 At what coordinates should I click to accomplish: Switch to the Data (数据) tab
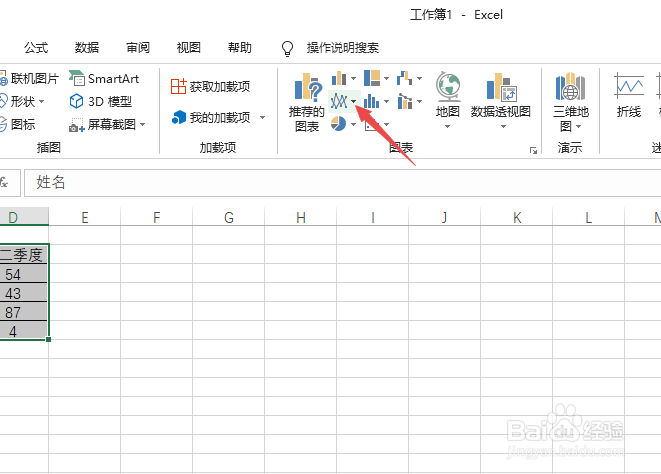(x=87, y=48)
